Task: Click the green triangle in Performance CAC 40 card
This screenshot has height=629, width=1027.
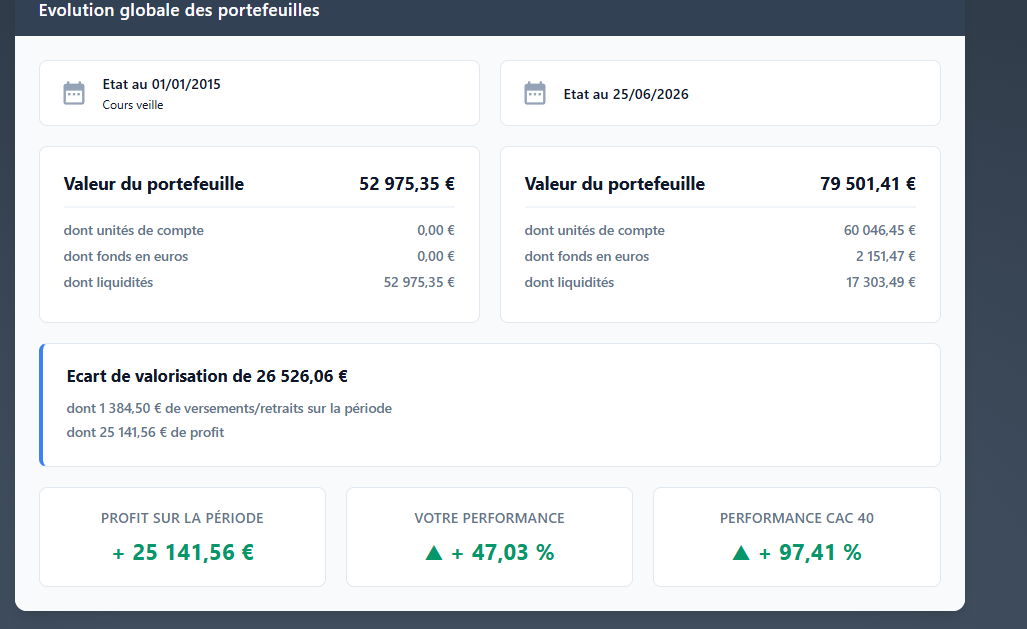Action: point(741,553)
